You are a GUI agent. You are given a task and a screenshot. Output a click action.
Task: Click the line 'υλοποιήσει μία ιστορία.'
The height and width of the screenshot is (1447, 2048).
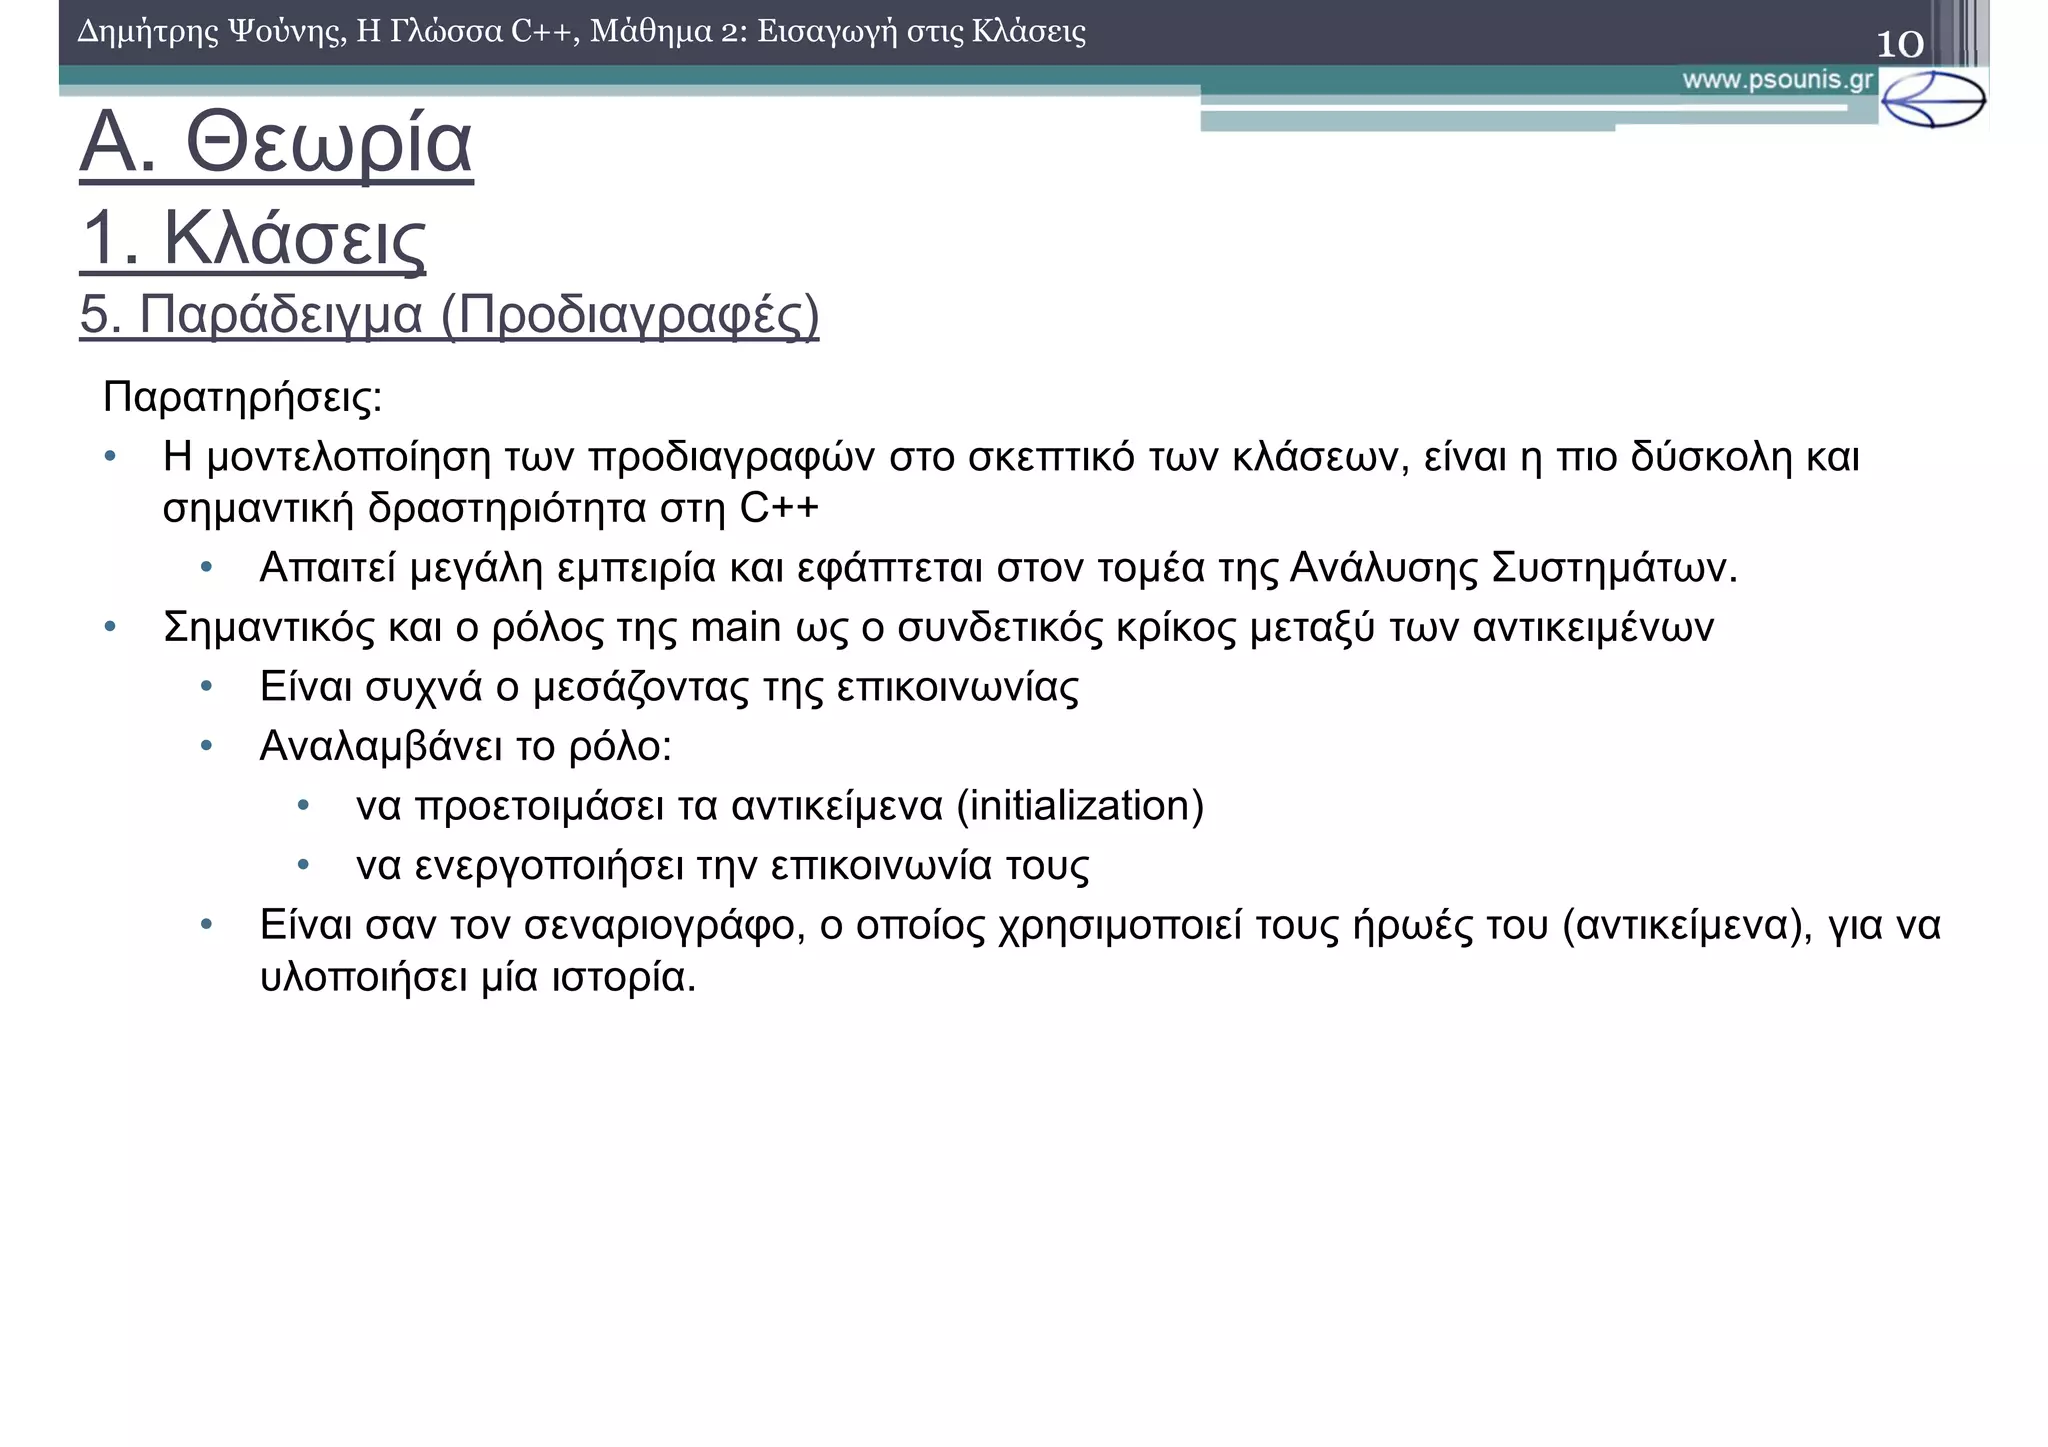point(478,977)
